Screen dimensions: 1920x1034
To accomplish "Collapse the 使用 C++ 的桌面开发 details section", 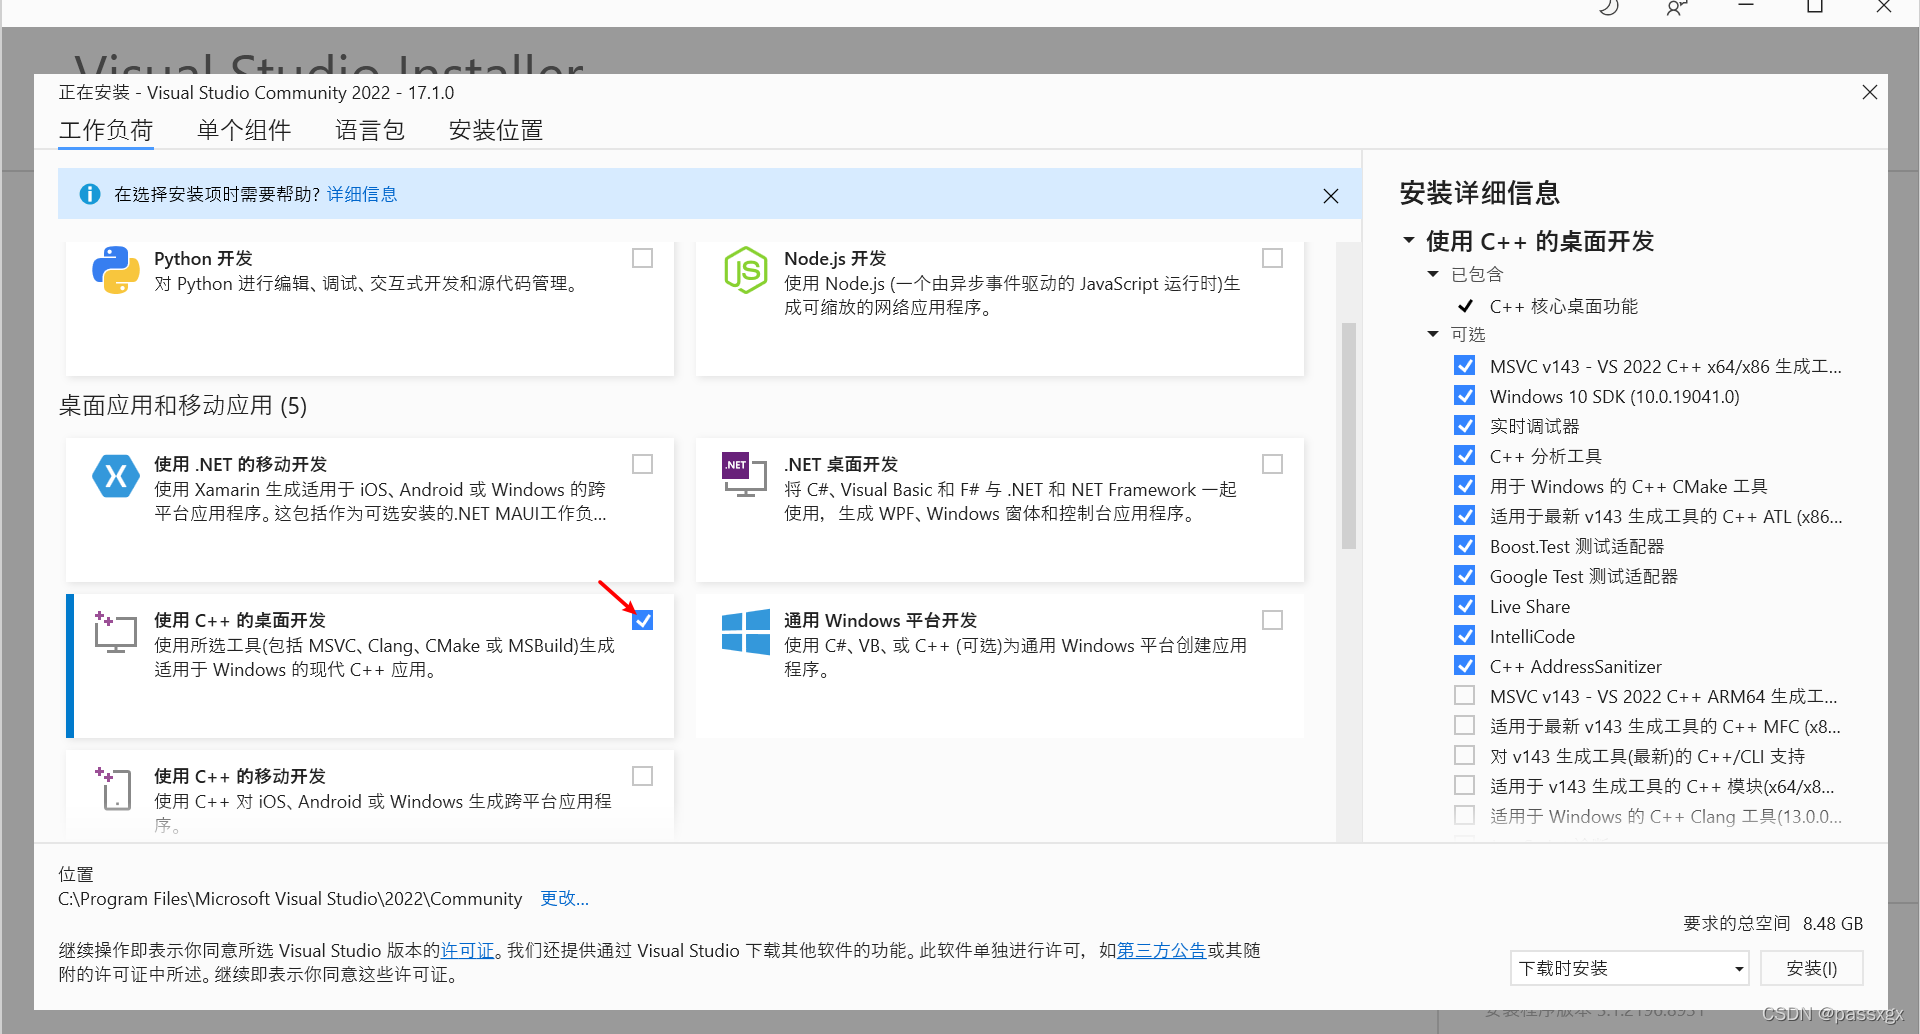I will (x=1409, y=240).
